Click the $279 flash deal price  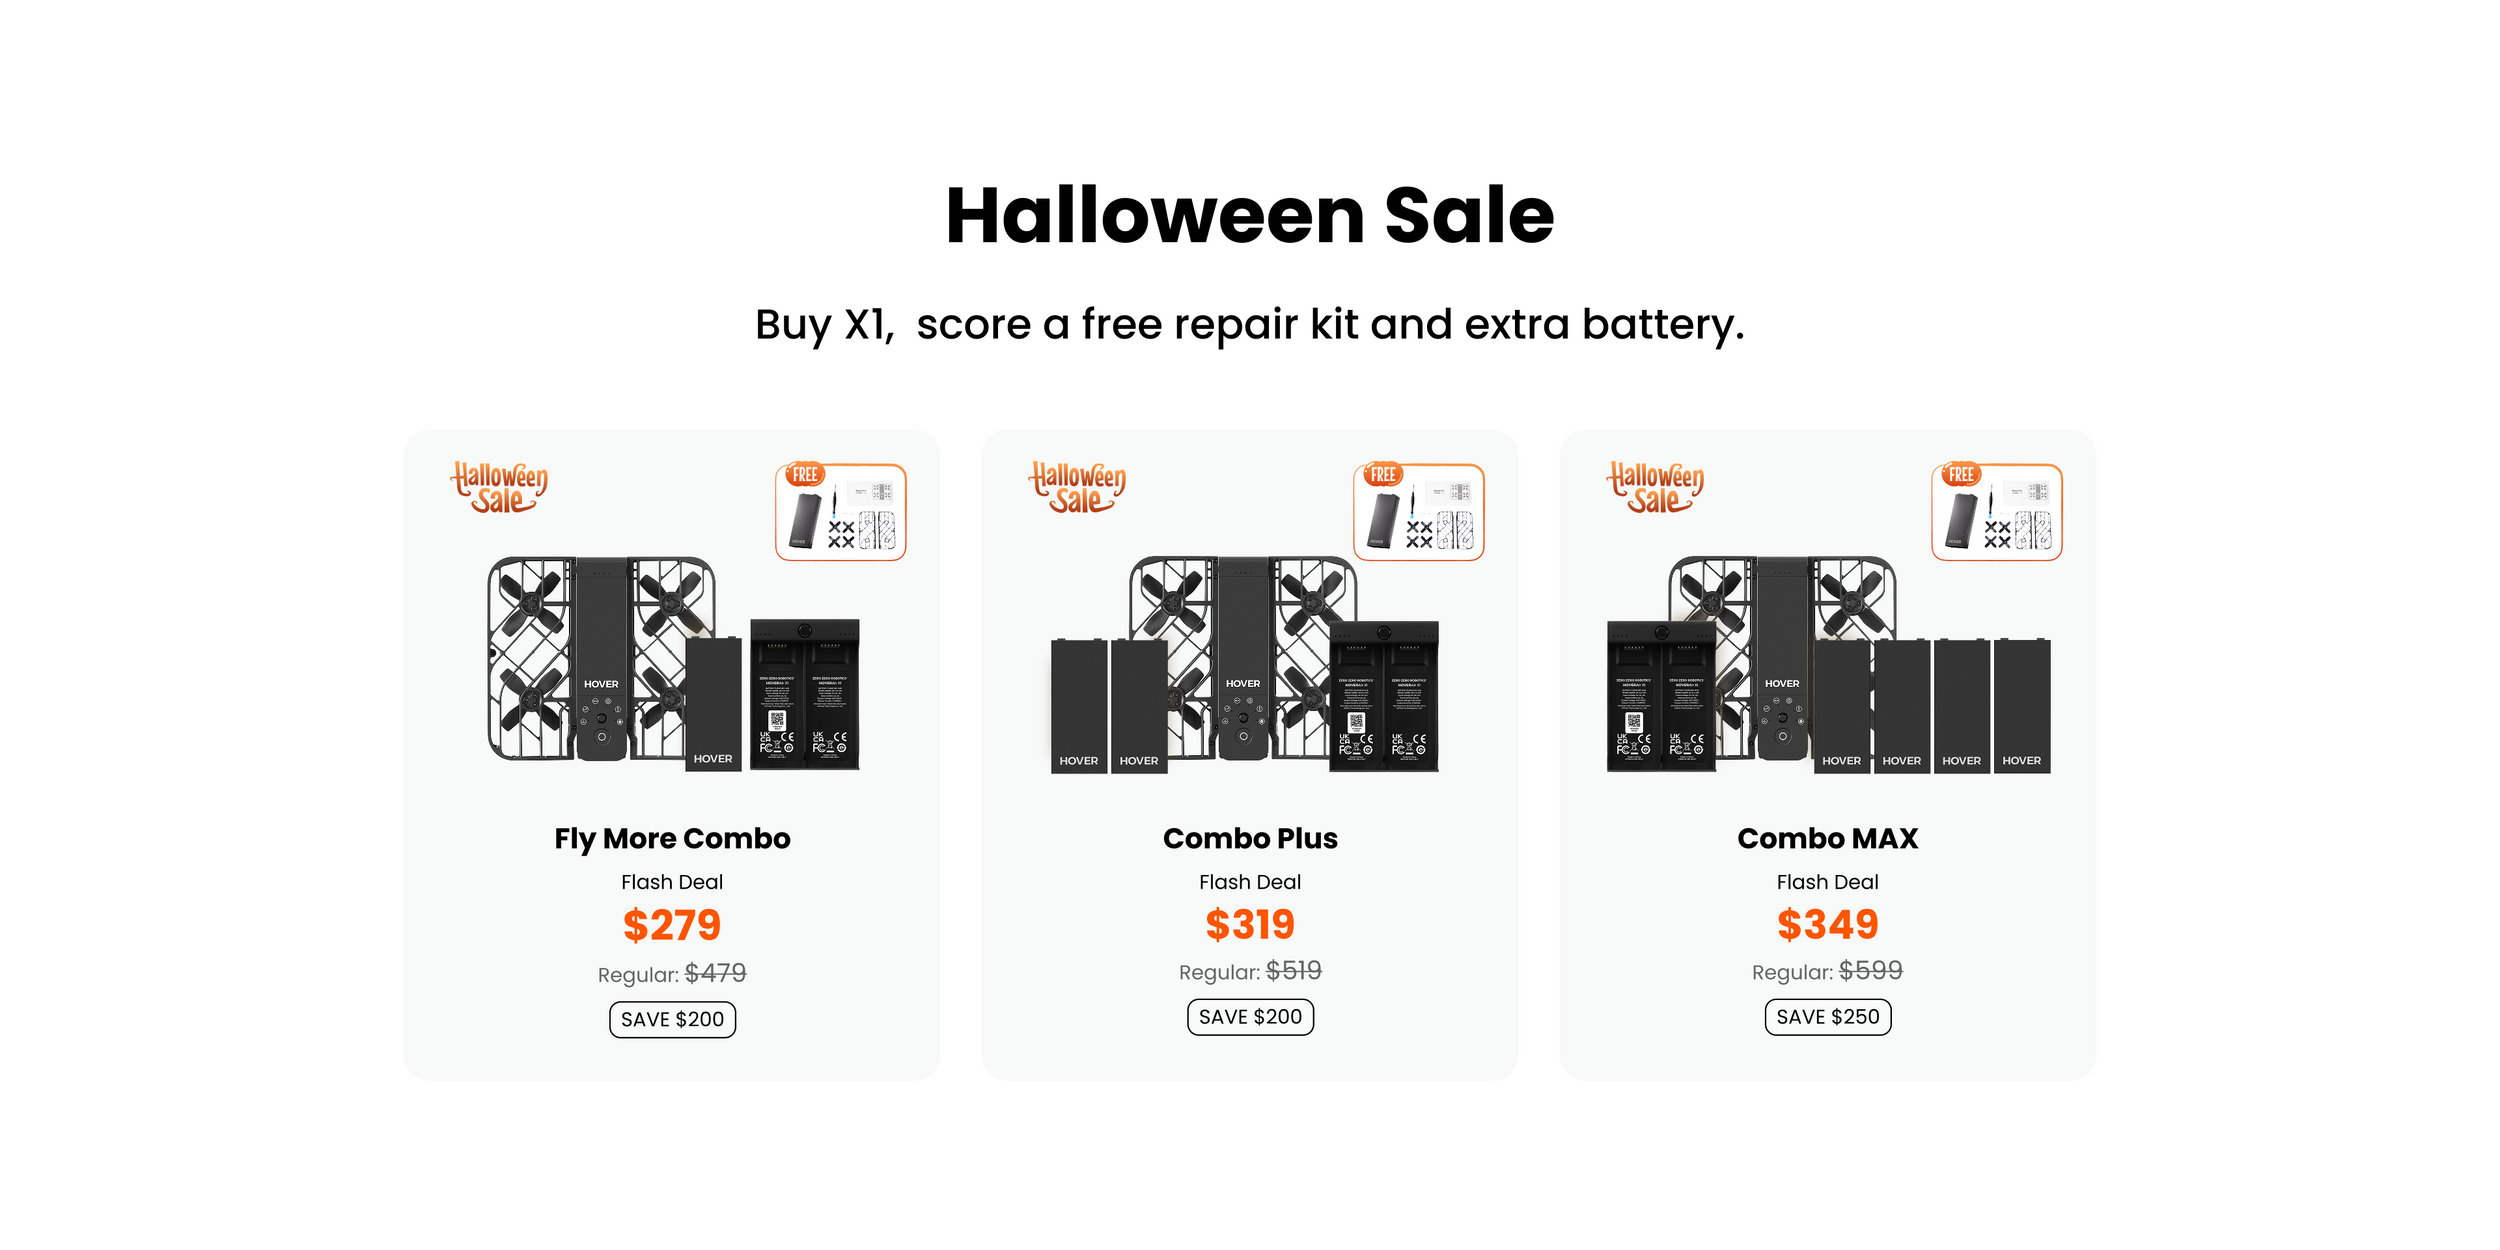(x=672, y=925)
